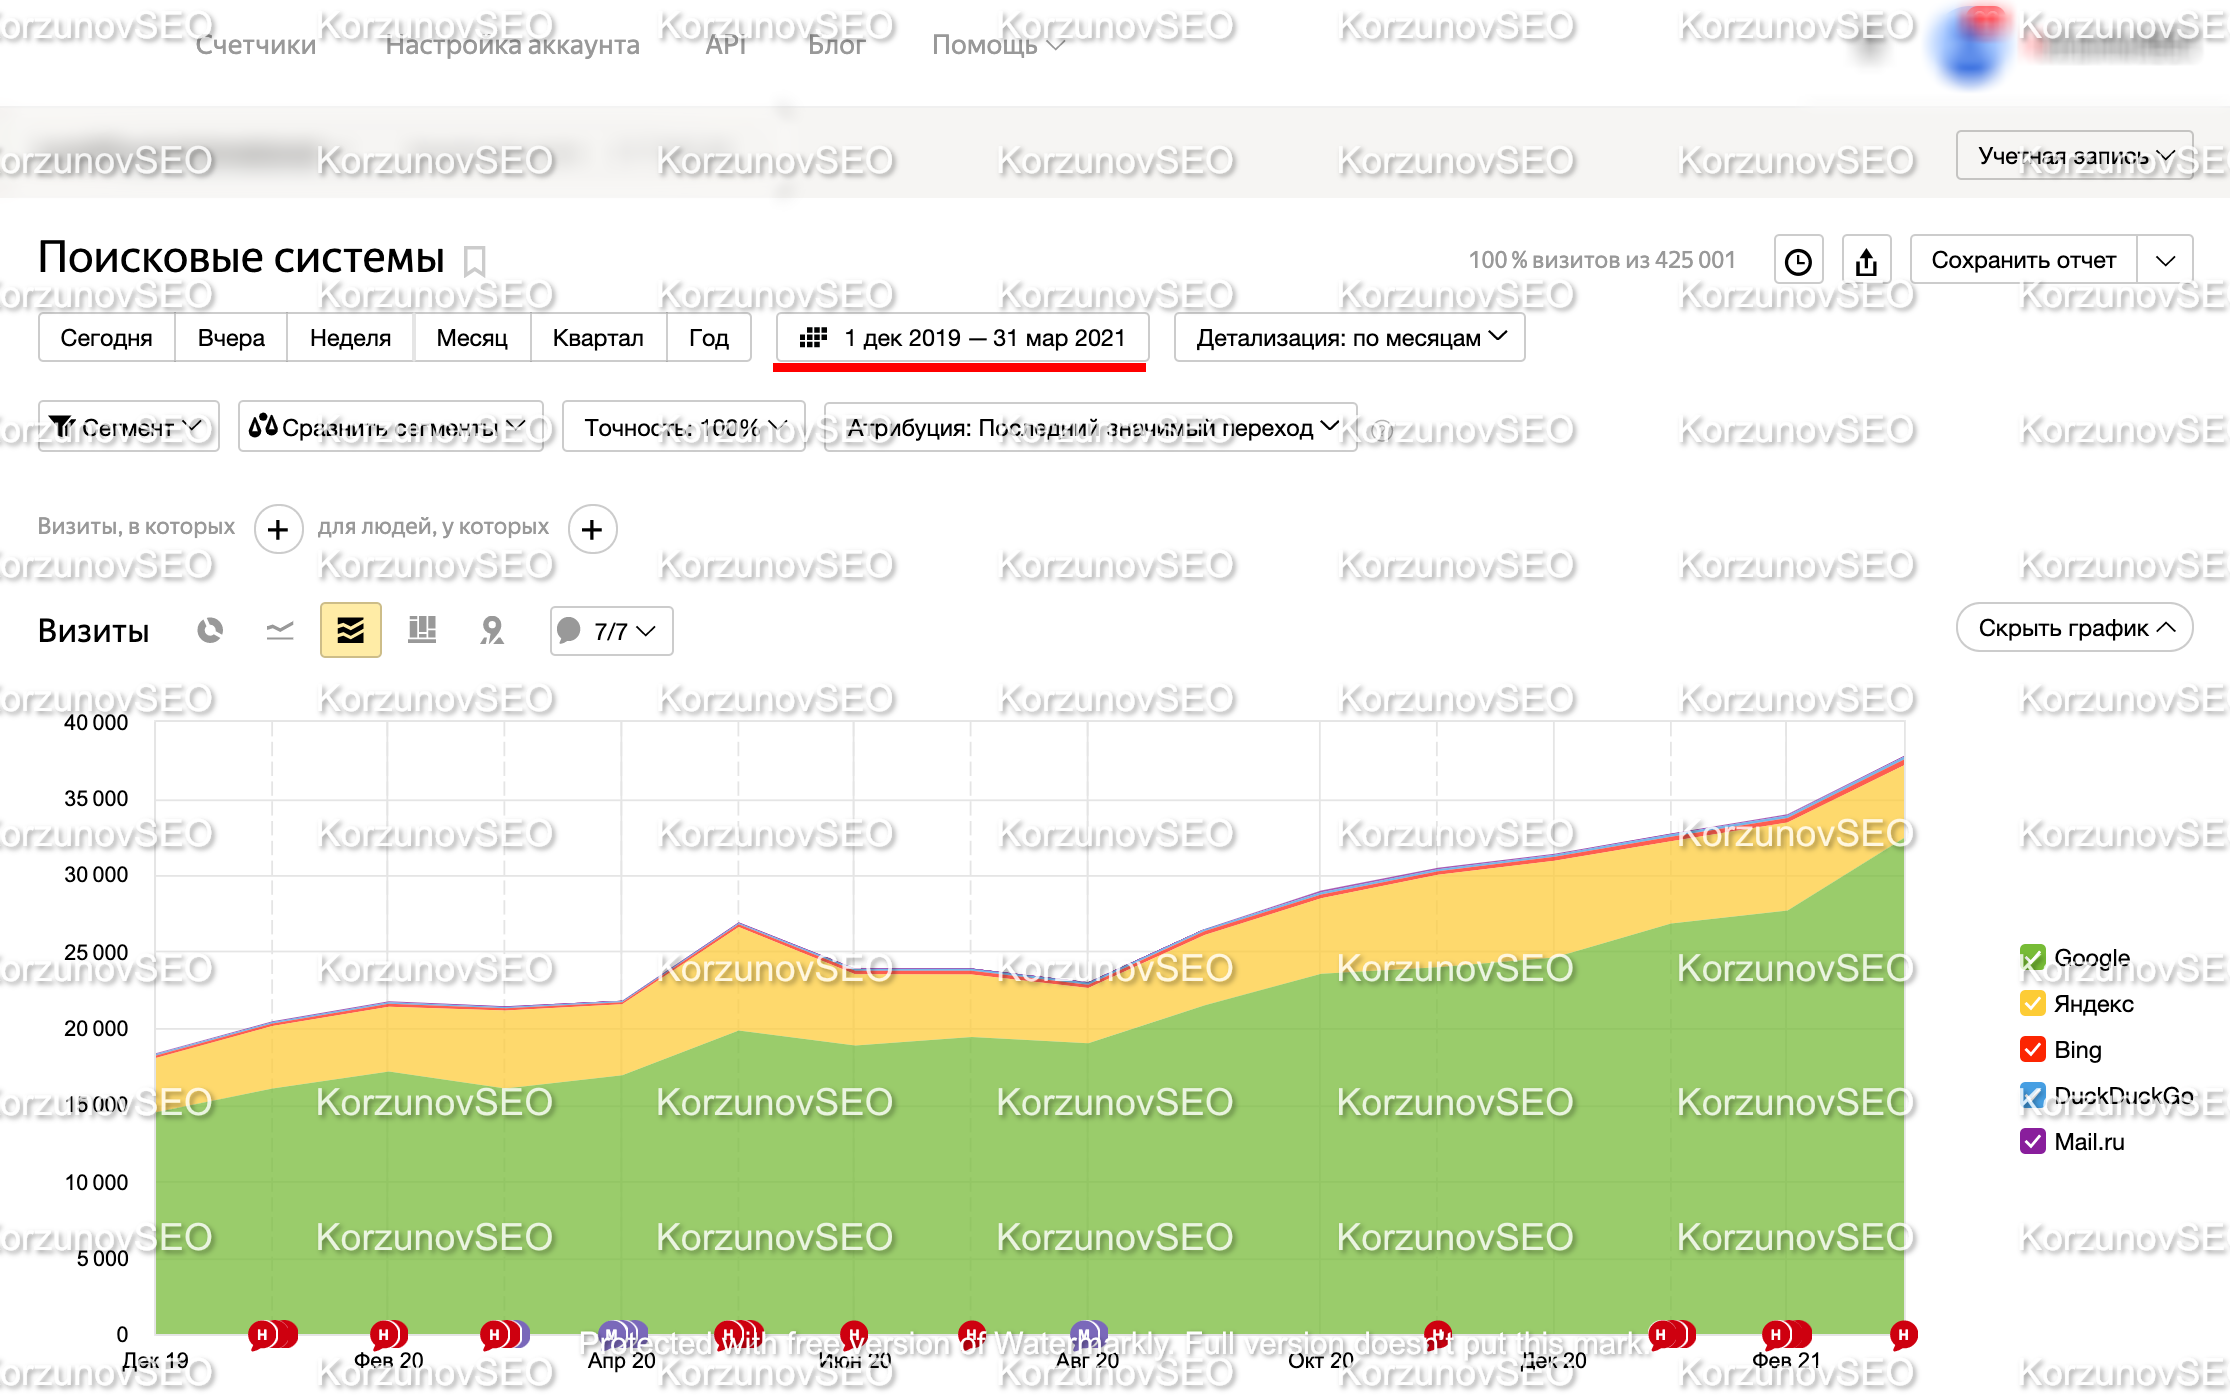Click the report history clock icon

pos(1798,261)
